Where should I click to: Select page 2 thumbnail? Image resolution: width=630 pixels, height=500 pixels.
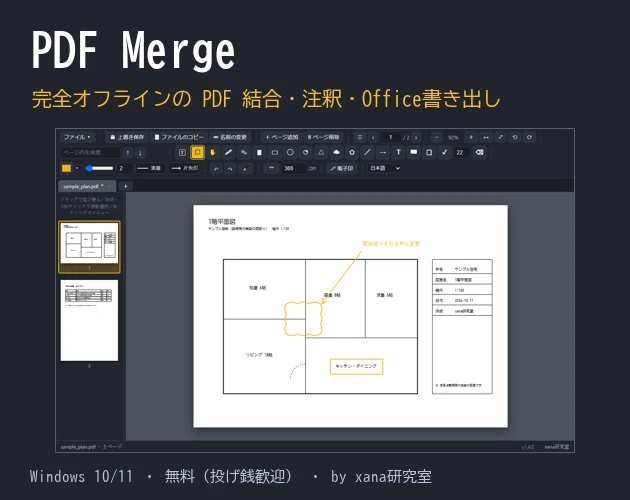89,320
